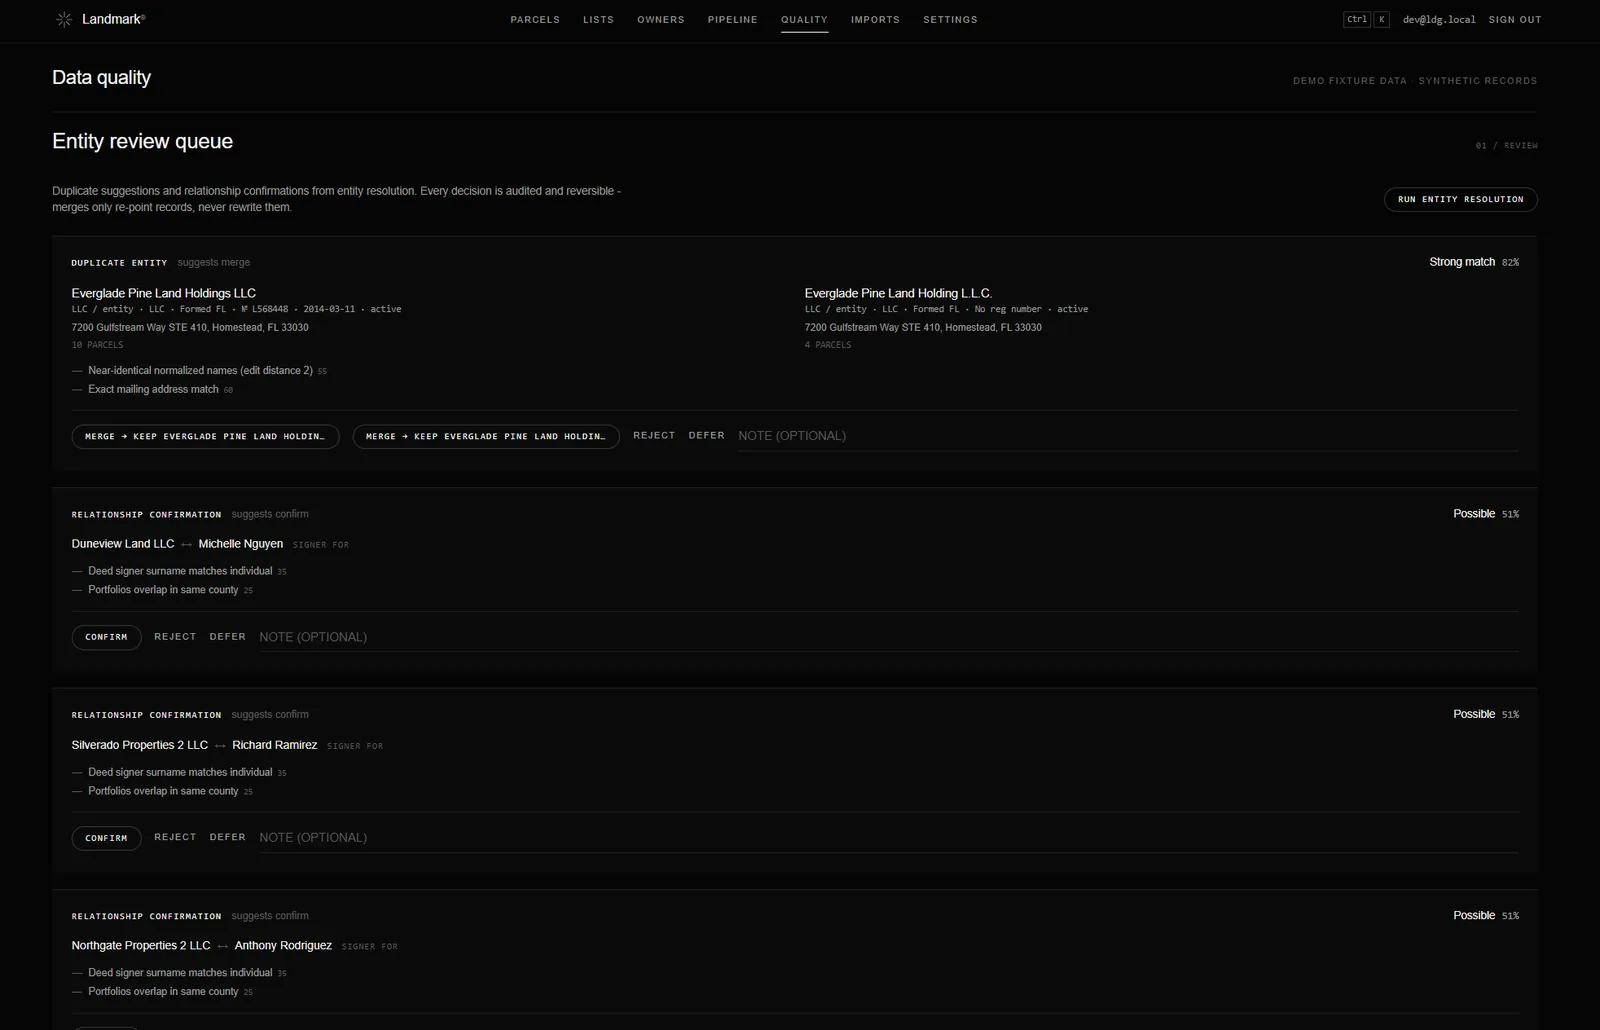
Task: Sign out of the app
Action: pyautogui.click(x=1515, y=20)
